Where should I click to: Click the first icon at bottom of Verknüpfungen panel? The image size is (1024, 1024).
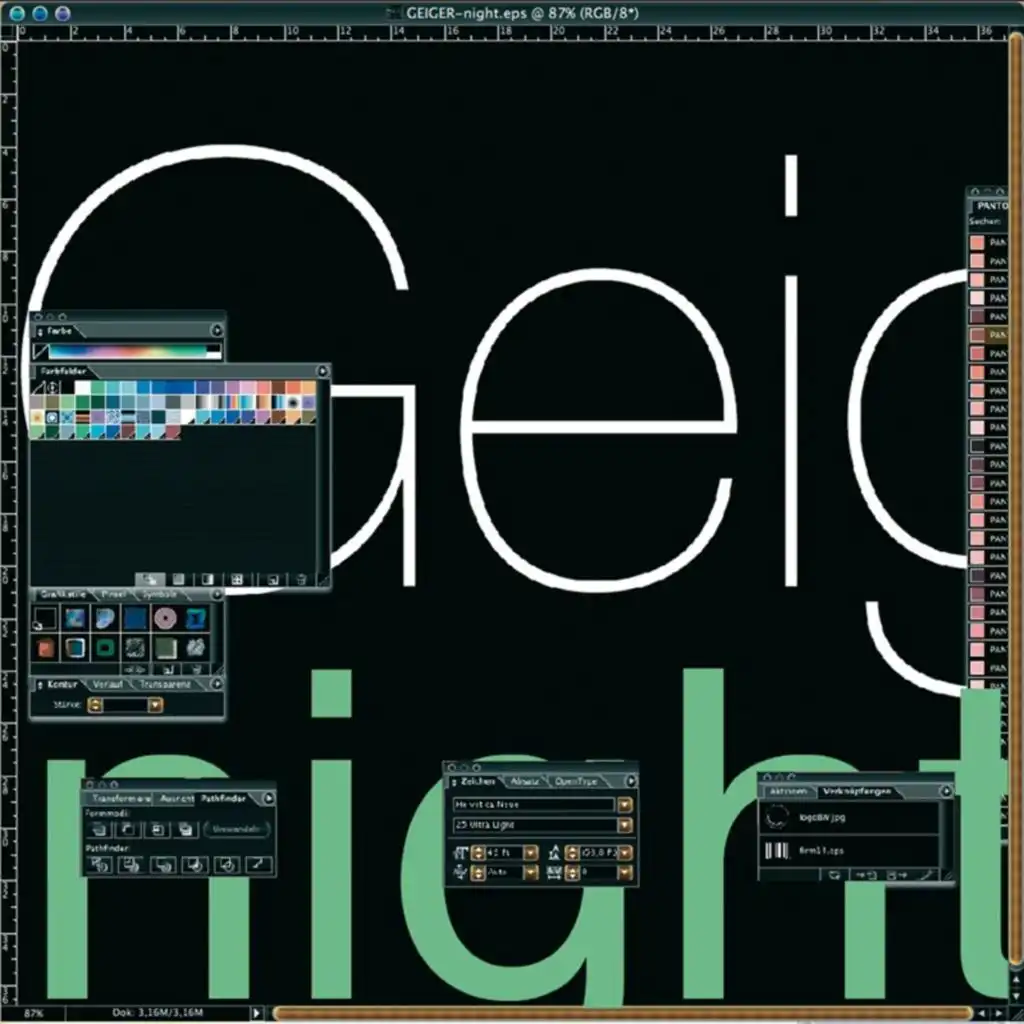pyautogui.click(x=834, y=875)
